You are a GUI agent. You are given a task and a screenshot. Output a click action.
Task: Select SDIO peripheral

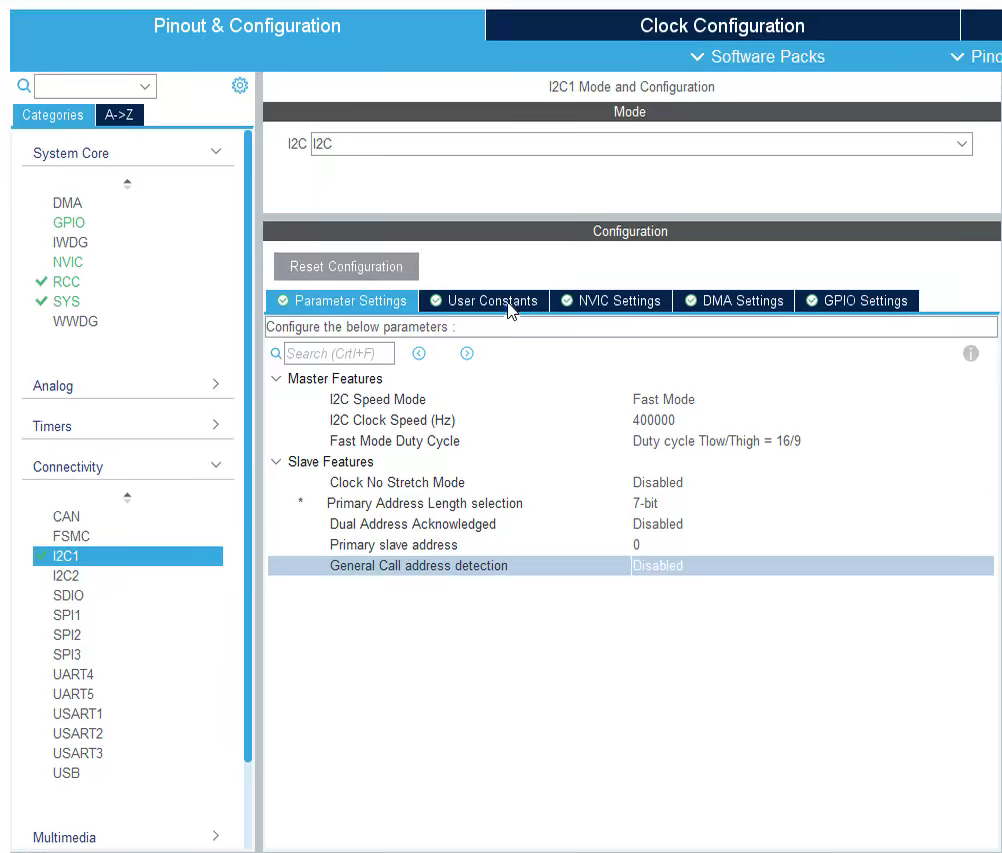68,596
